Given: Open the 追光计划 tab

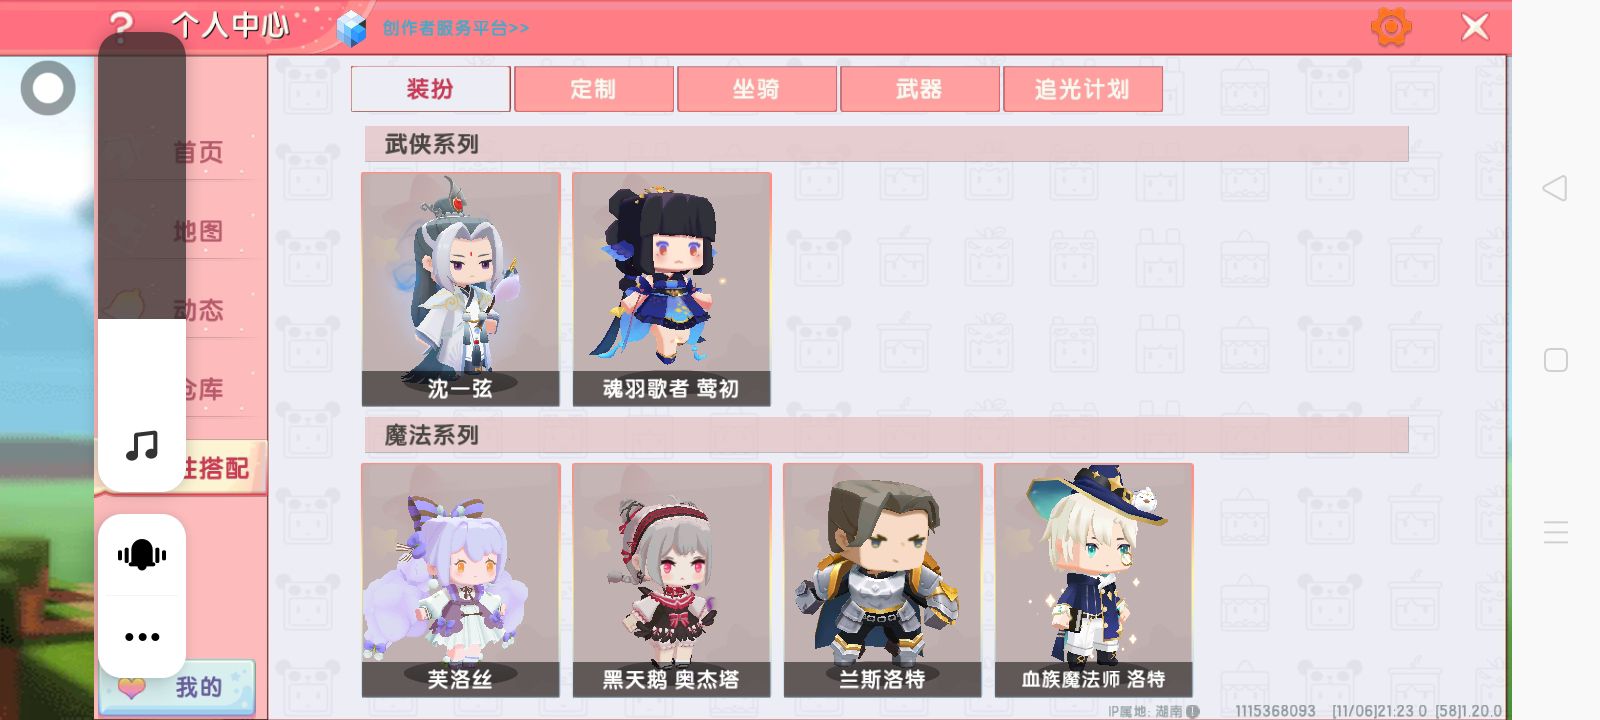Looking at the screenshot, I should (x=1083, y=89).
